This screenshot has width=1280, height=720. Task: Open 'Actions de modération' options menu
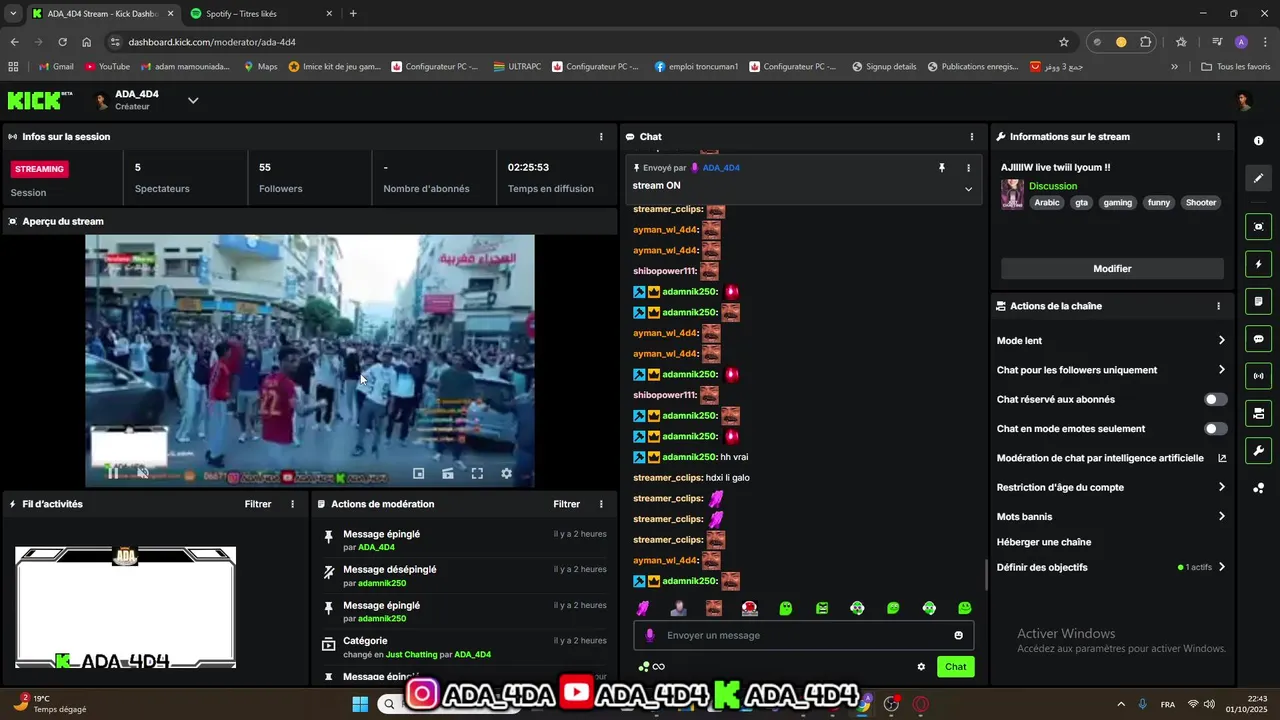click(601, 504)
